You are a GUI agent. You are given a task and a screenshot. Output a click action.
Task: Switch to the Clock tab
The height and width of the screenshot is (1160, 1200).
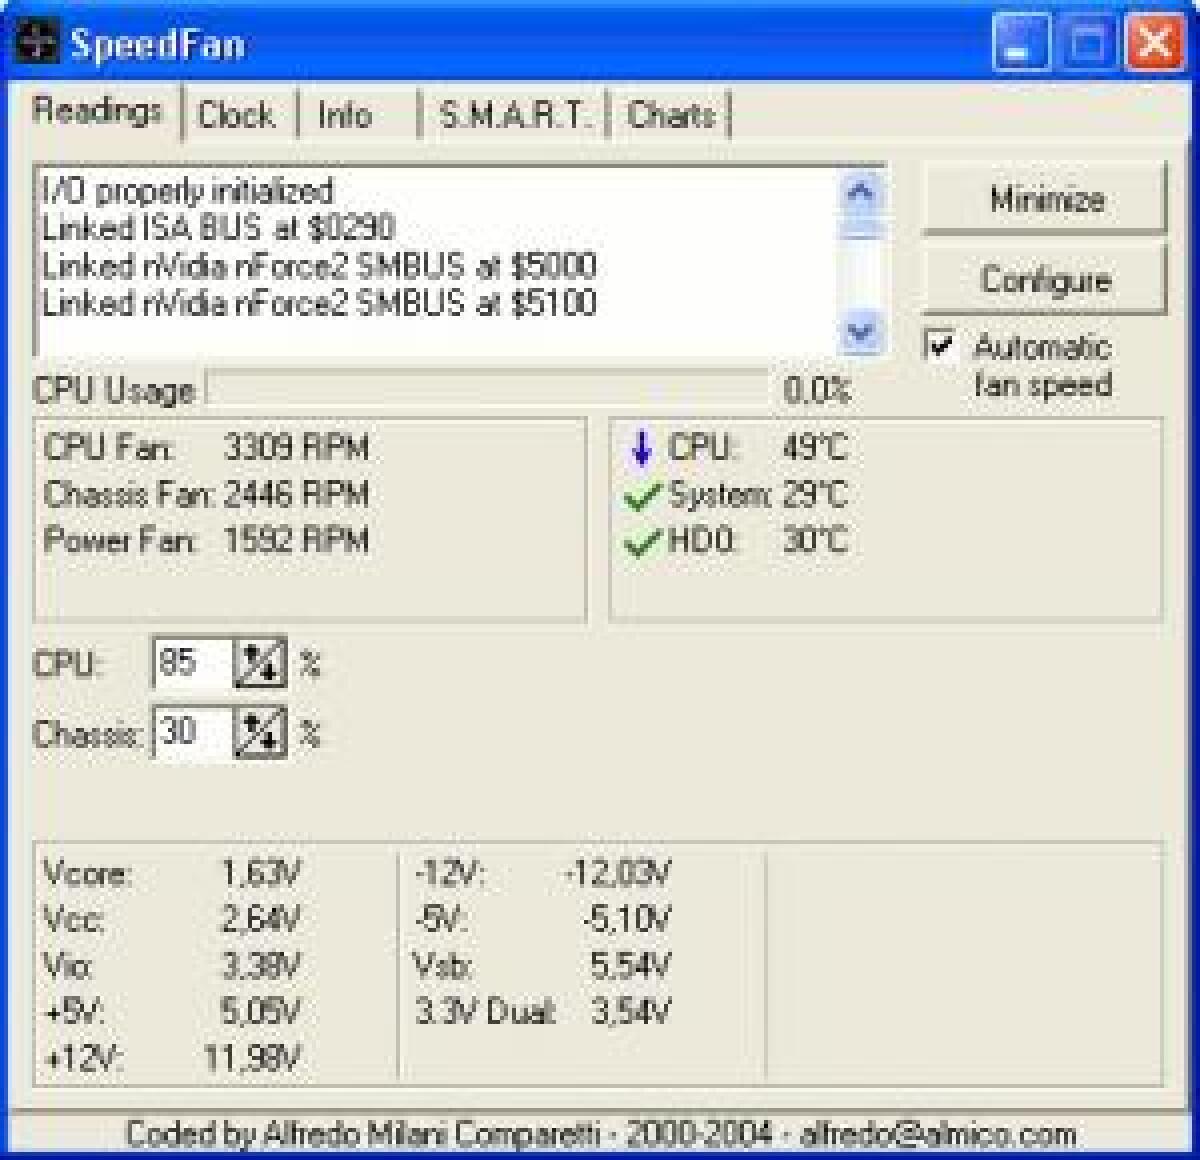[236, 115]
